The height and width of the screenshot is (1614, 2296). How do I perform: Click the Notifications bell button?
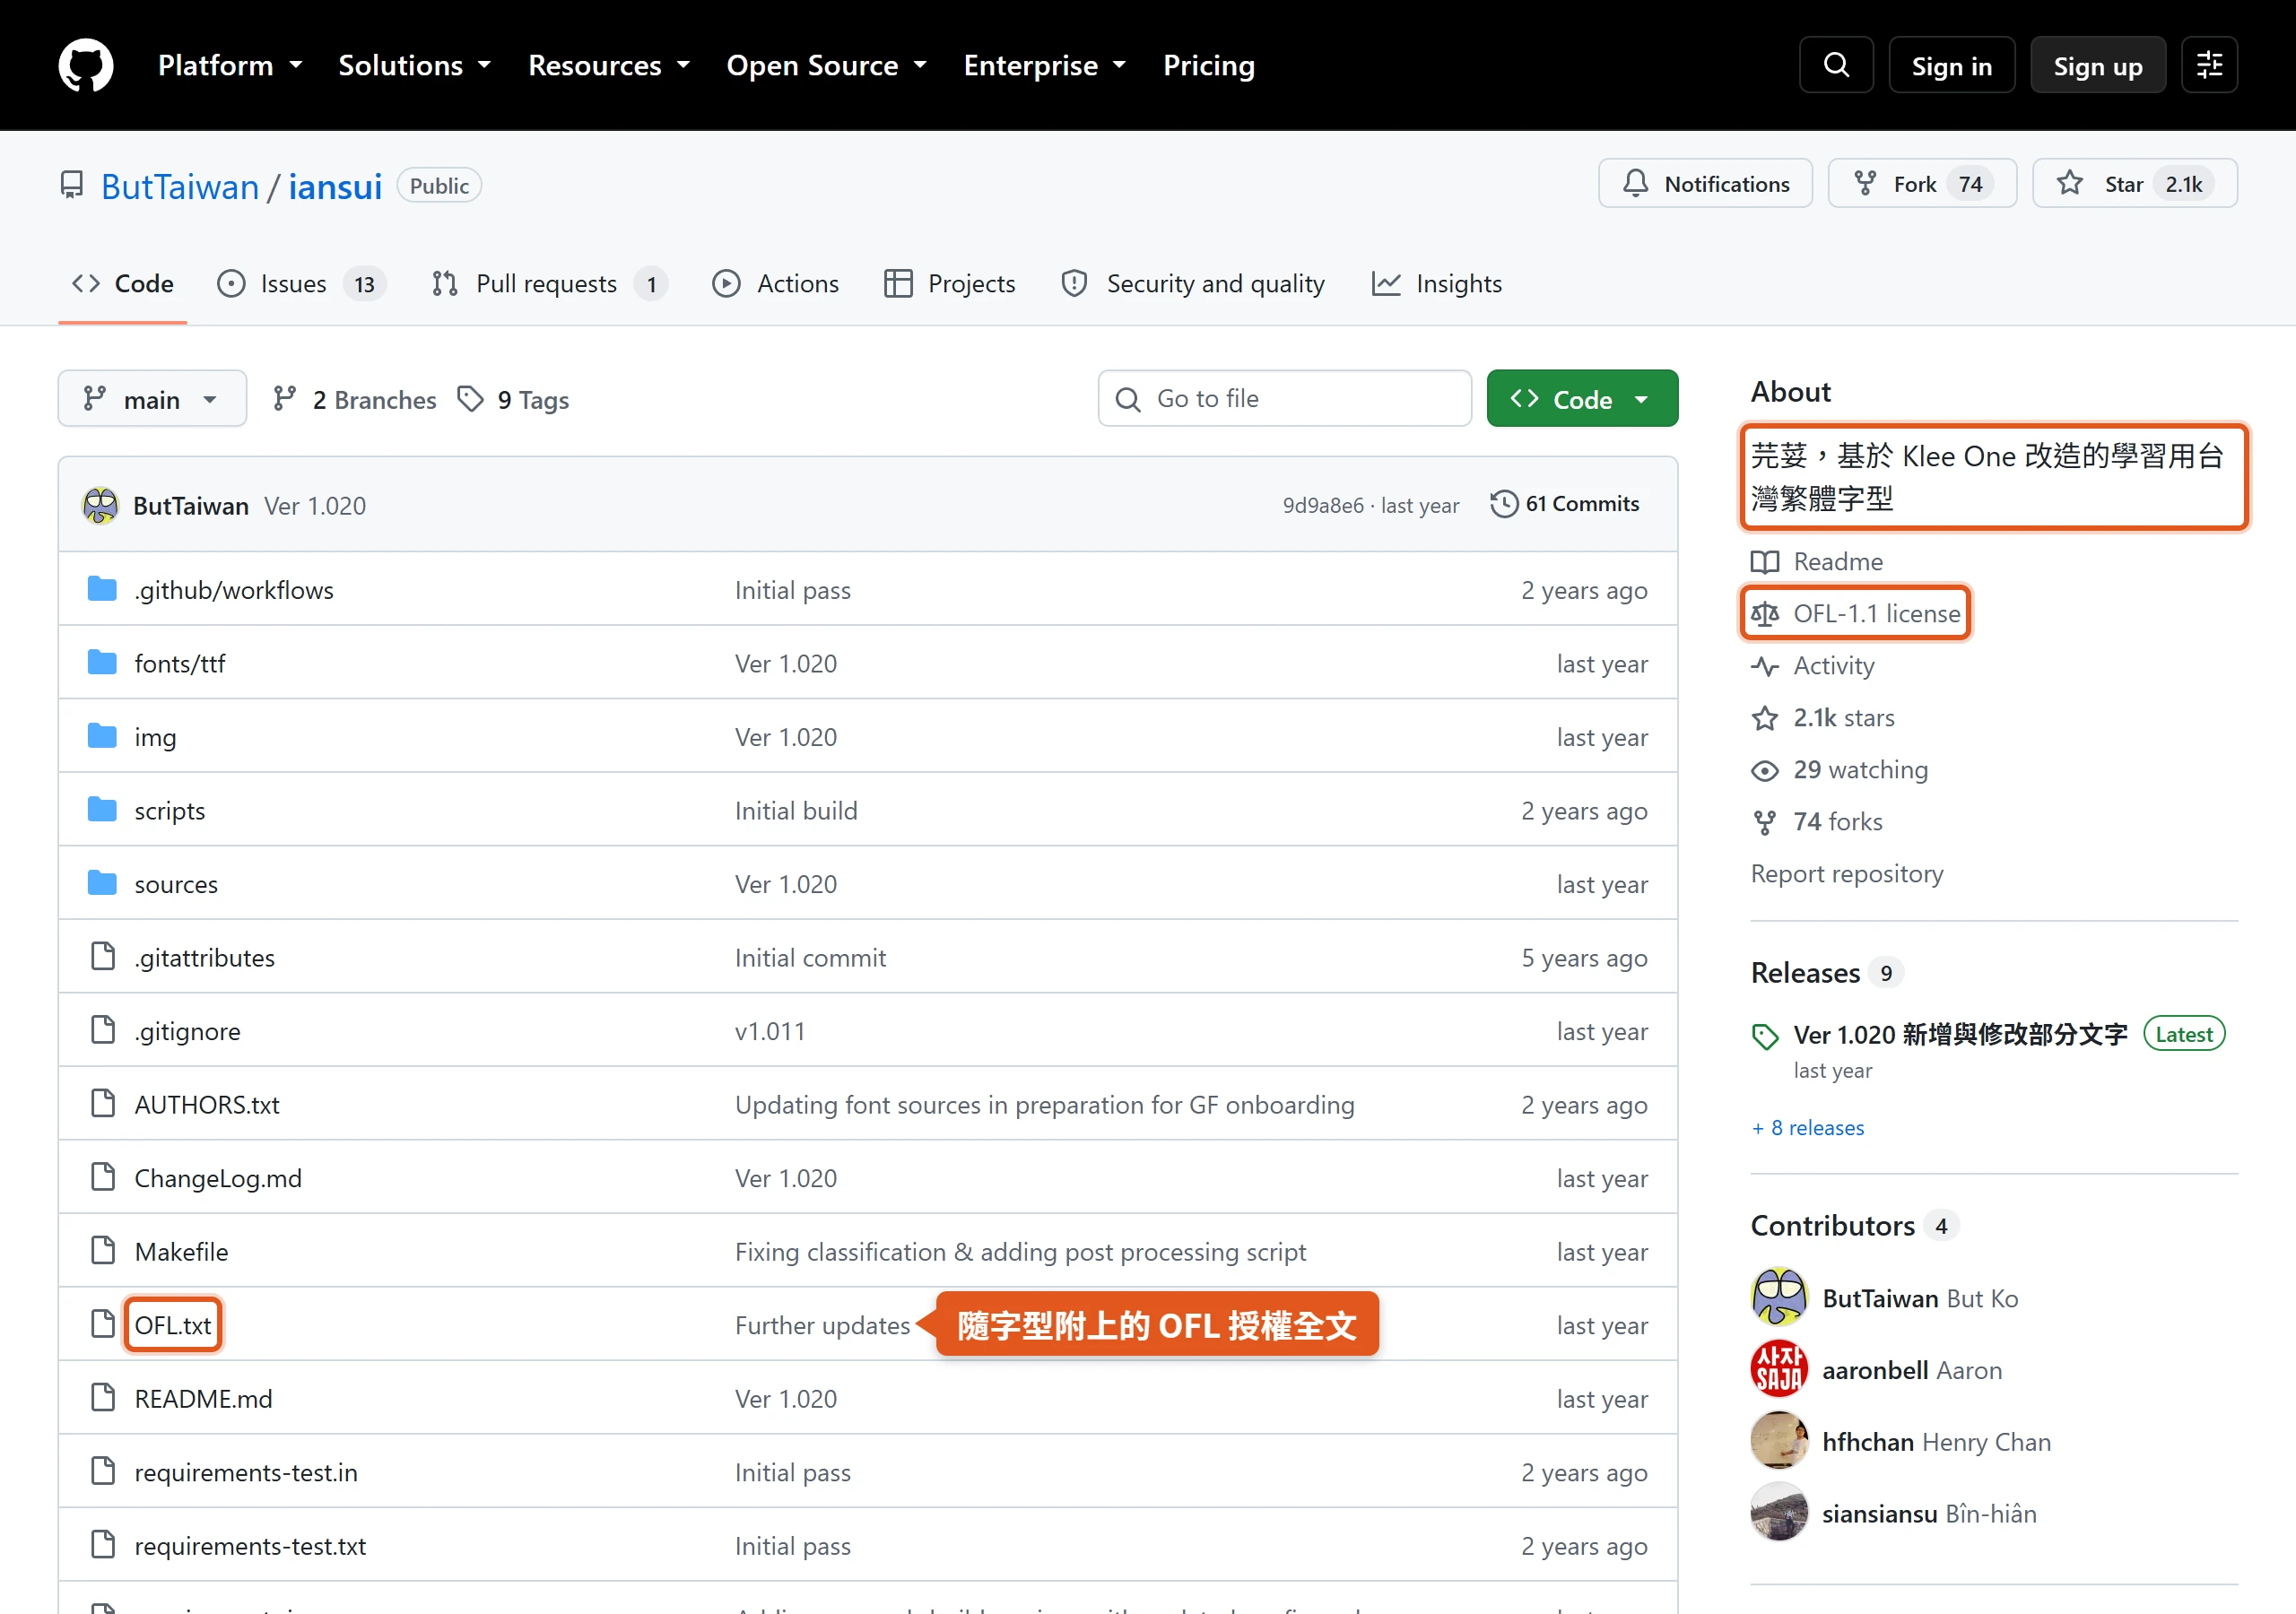point(1705,184)
